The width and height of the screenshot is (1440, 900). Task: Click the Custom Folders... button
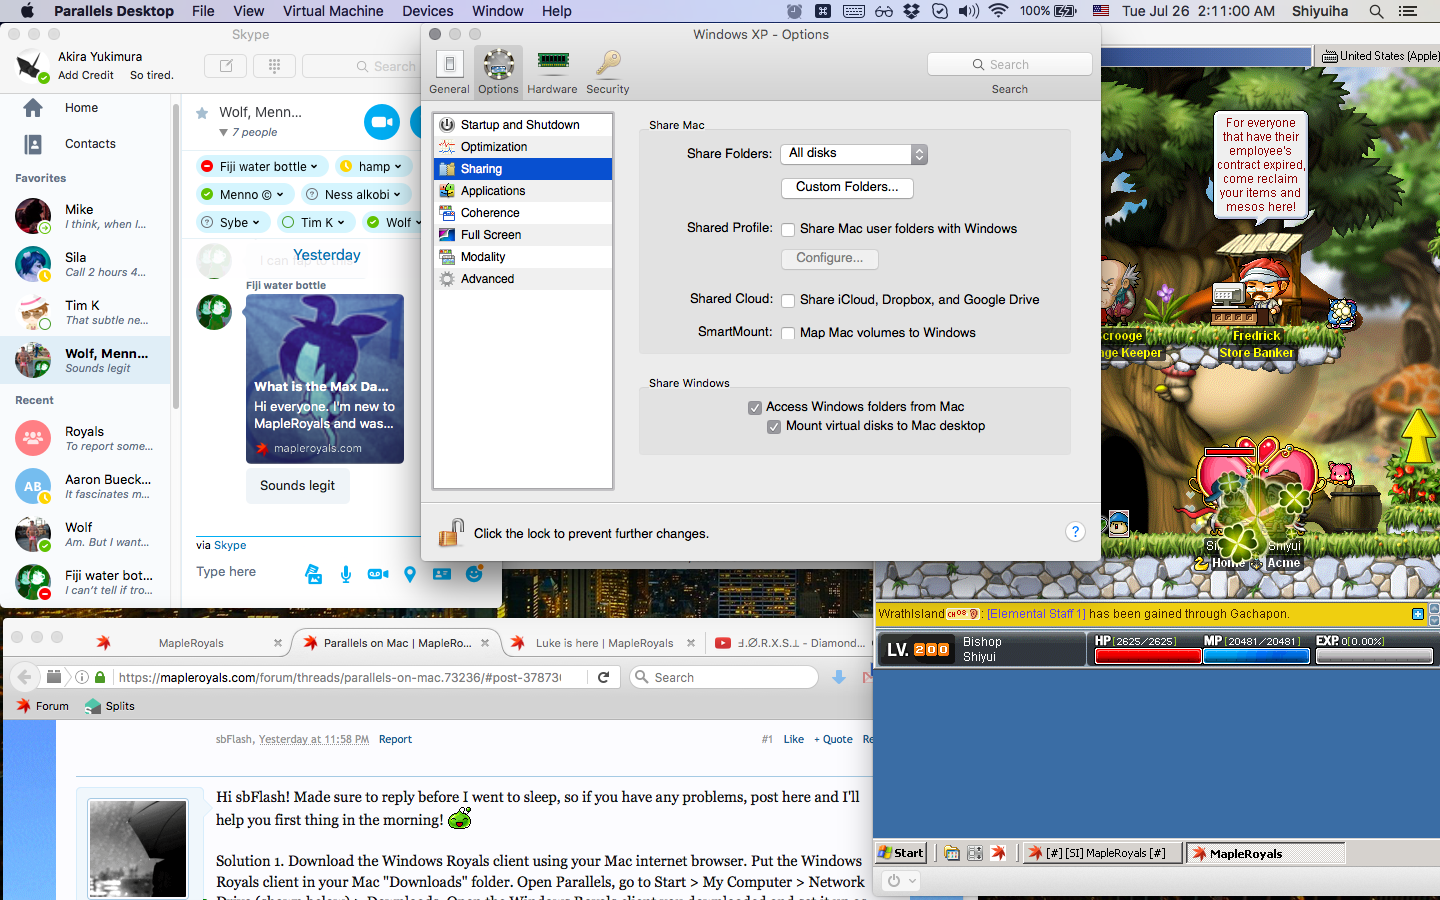click(847, 187)
